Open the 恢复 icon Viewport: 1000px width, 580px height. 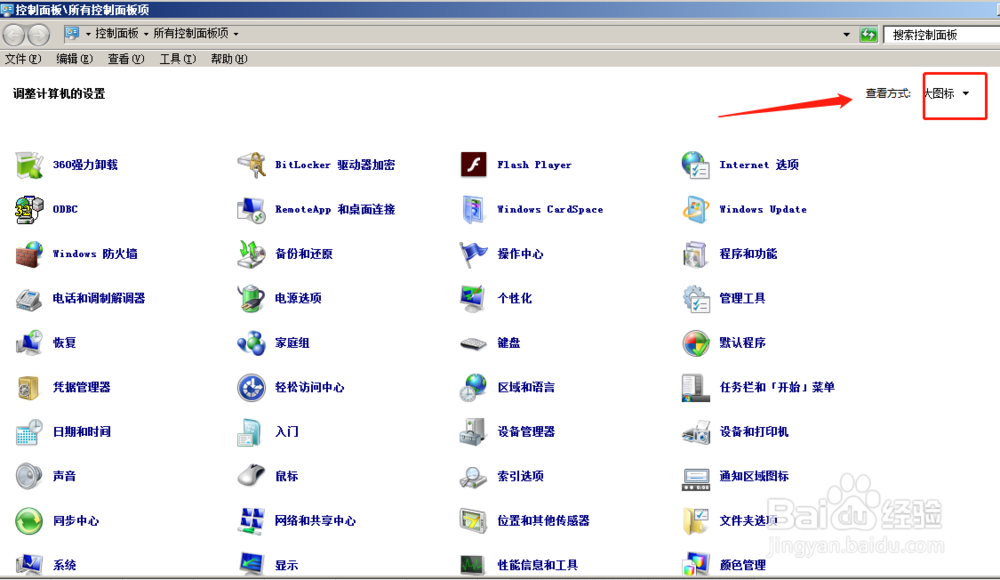[29, 343]
